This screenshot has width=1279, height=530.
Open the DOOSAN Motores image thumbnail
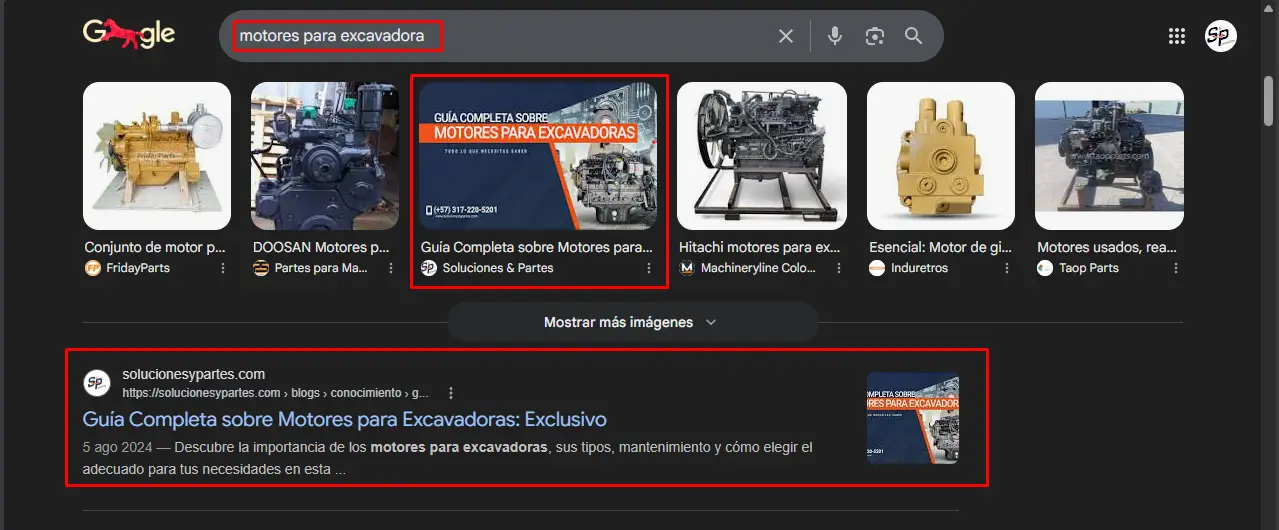[325, 156]
